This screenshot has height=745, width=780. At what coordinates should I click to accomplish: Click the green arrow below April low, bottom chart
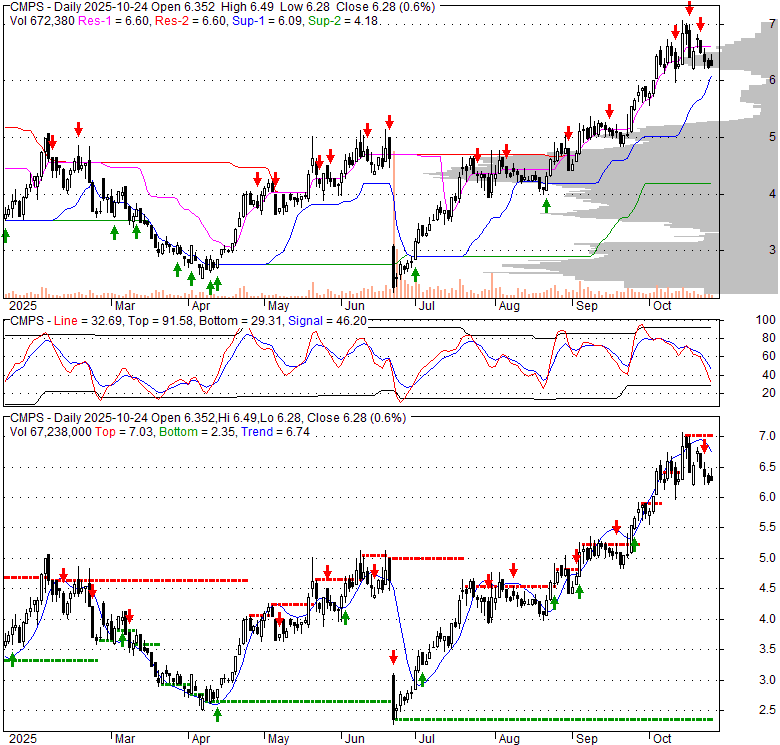217,714
